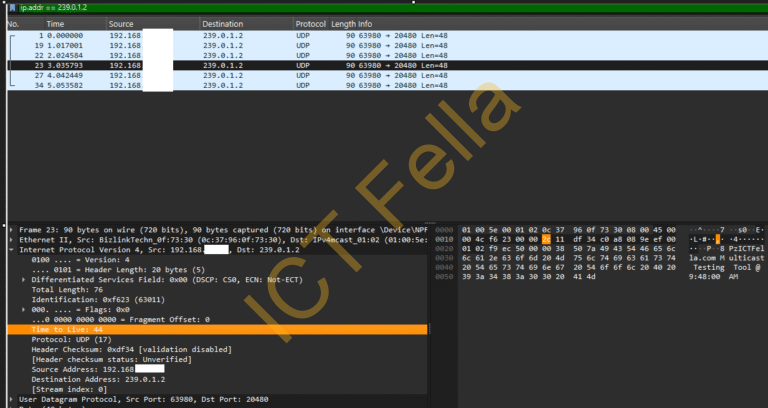Expand the Ethernet II details node
The image size is (768, 408).
click(x=11, y=240)
